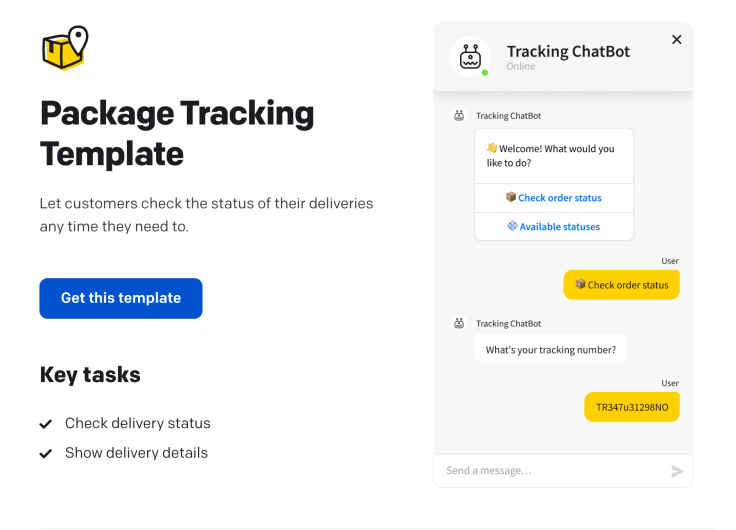
Task: Click the yellow Check order status user bubble
Action: [621, 285]
